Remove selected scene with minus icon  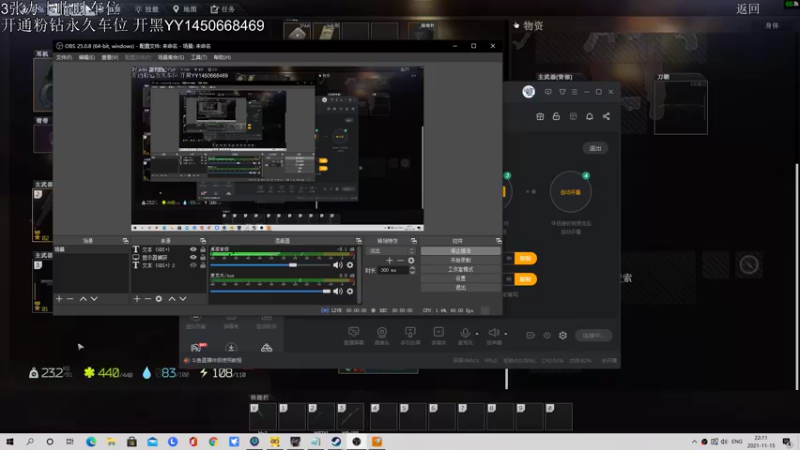tap(70, 299)
